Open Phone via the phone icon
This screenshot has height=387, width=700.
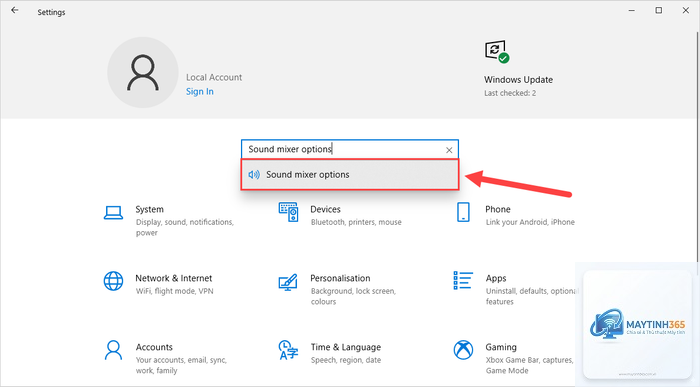(463, 212)
